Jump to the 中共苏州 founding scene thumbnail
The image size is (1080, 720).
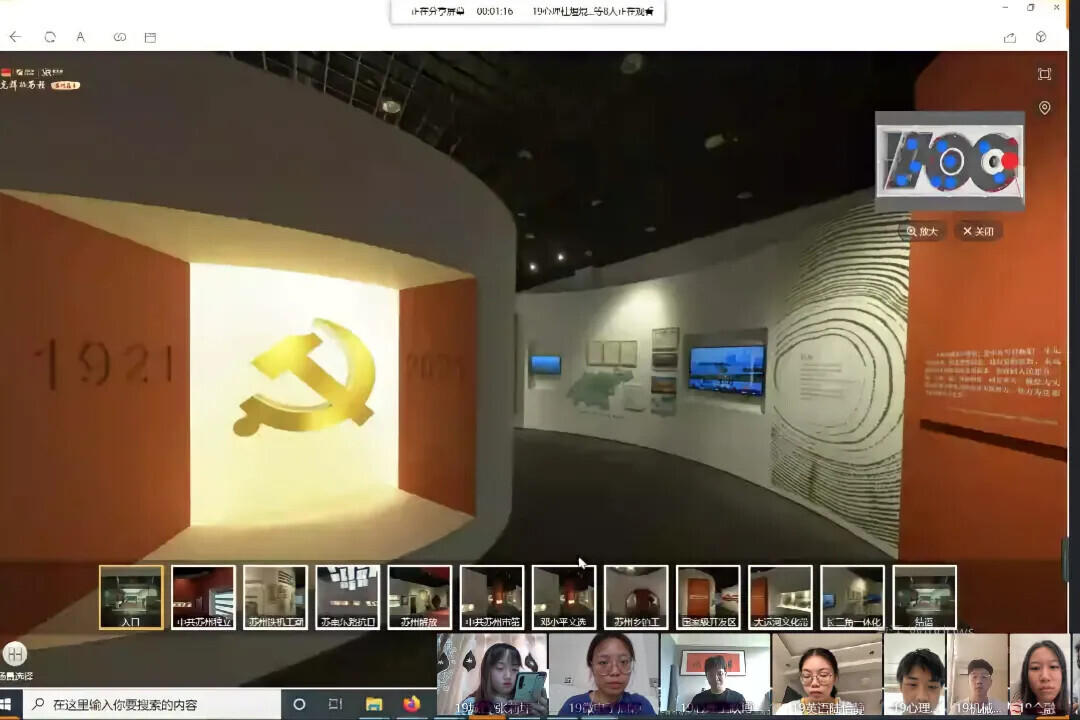tap(203, 597)
